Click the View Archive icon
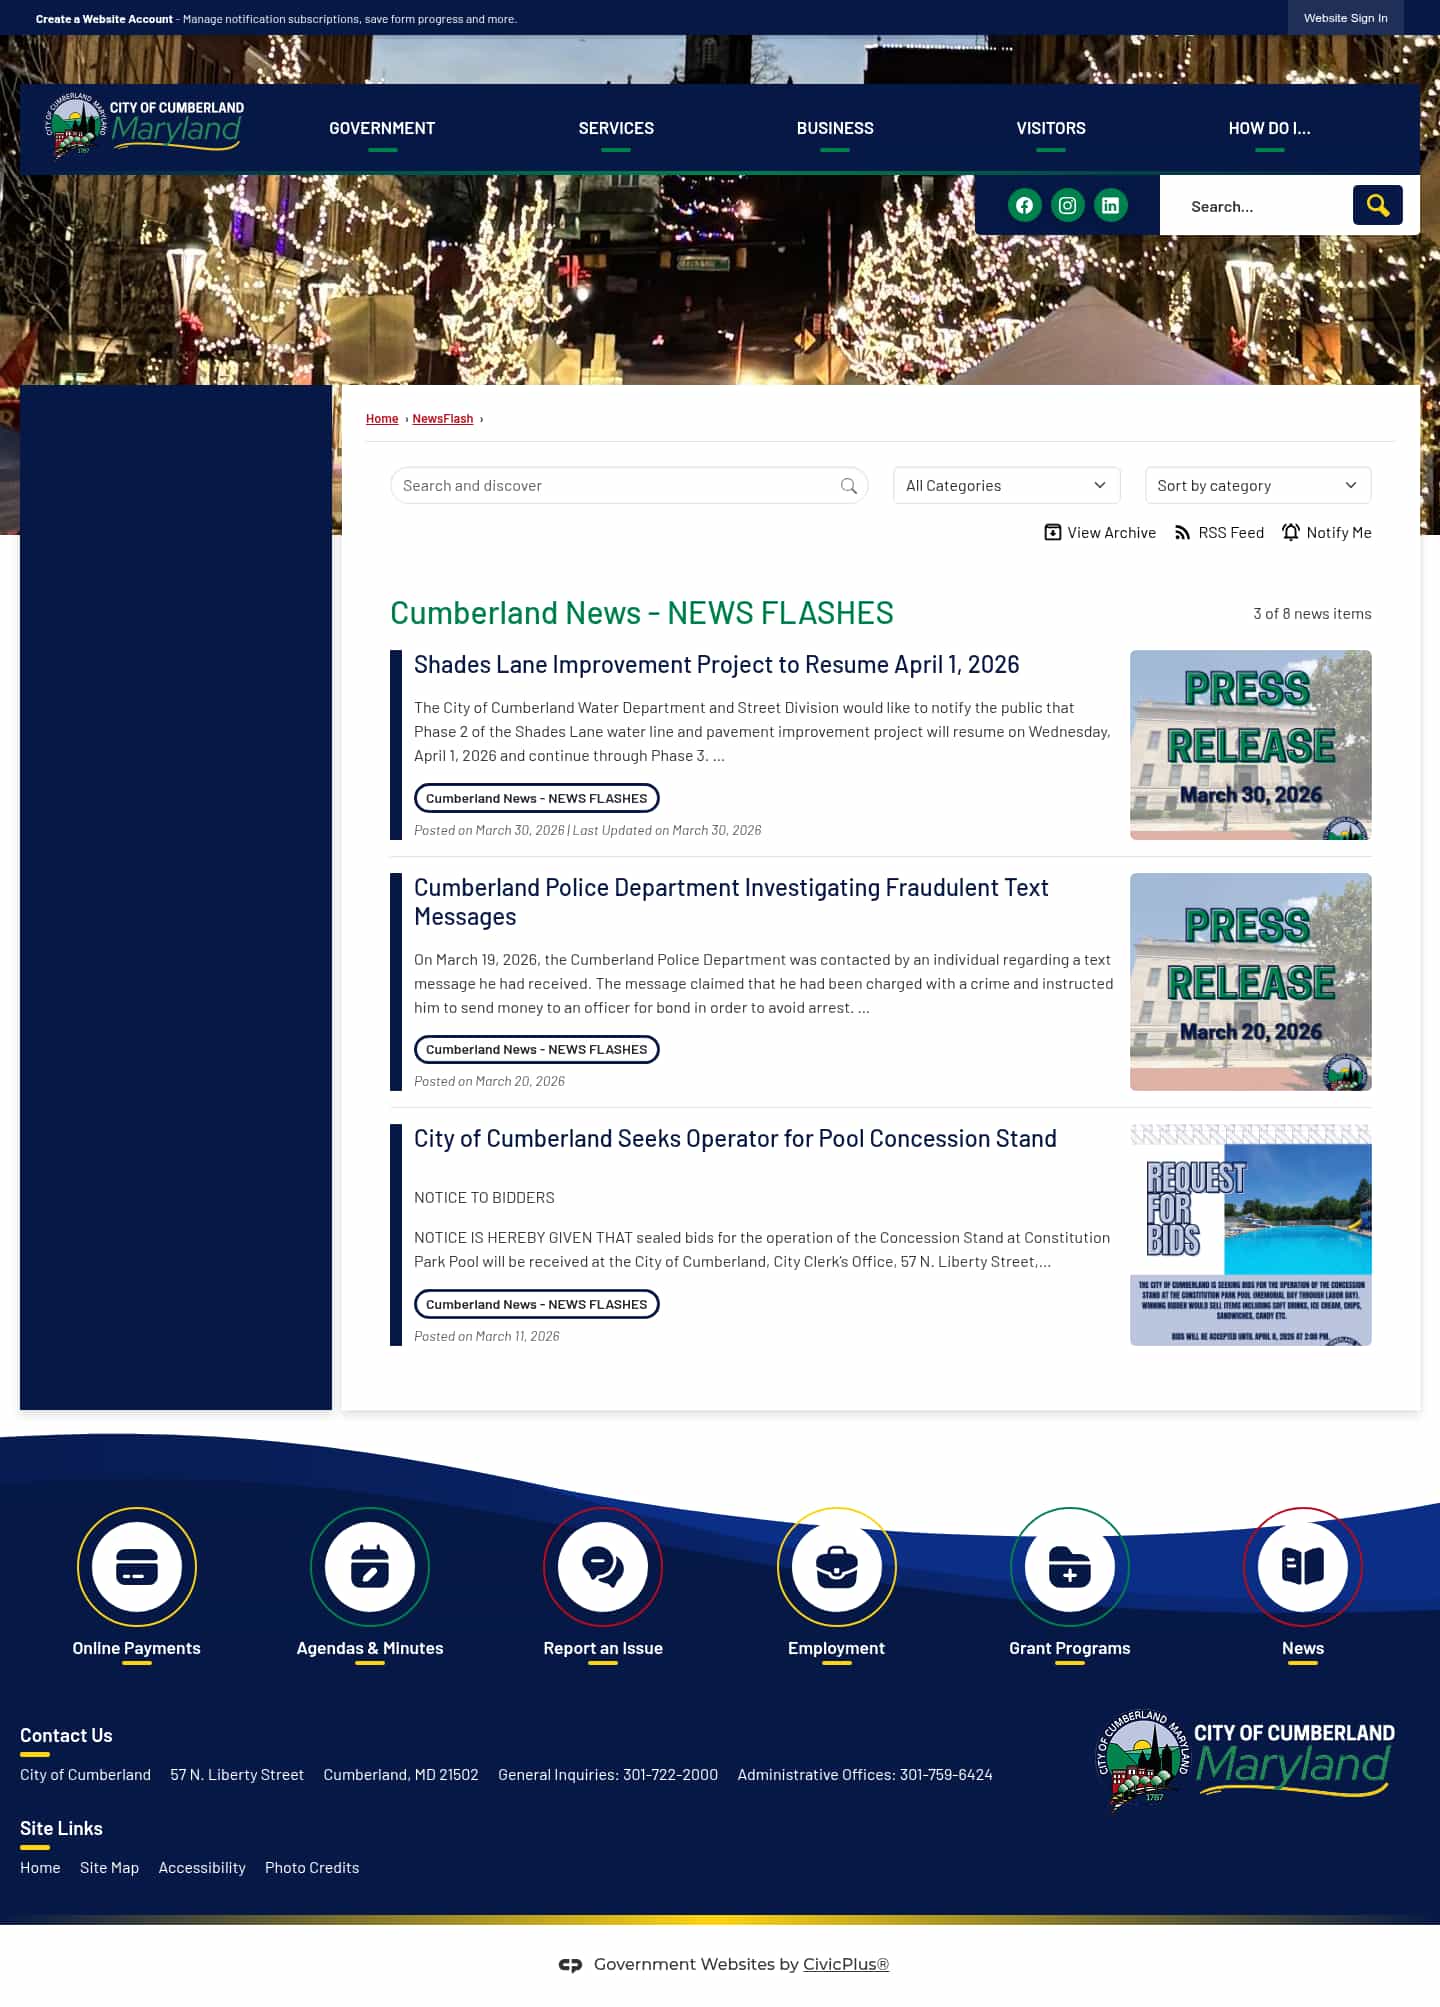 pos(1052,532)
